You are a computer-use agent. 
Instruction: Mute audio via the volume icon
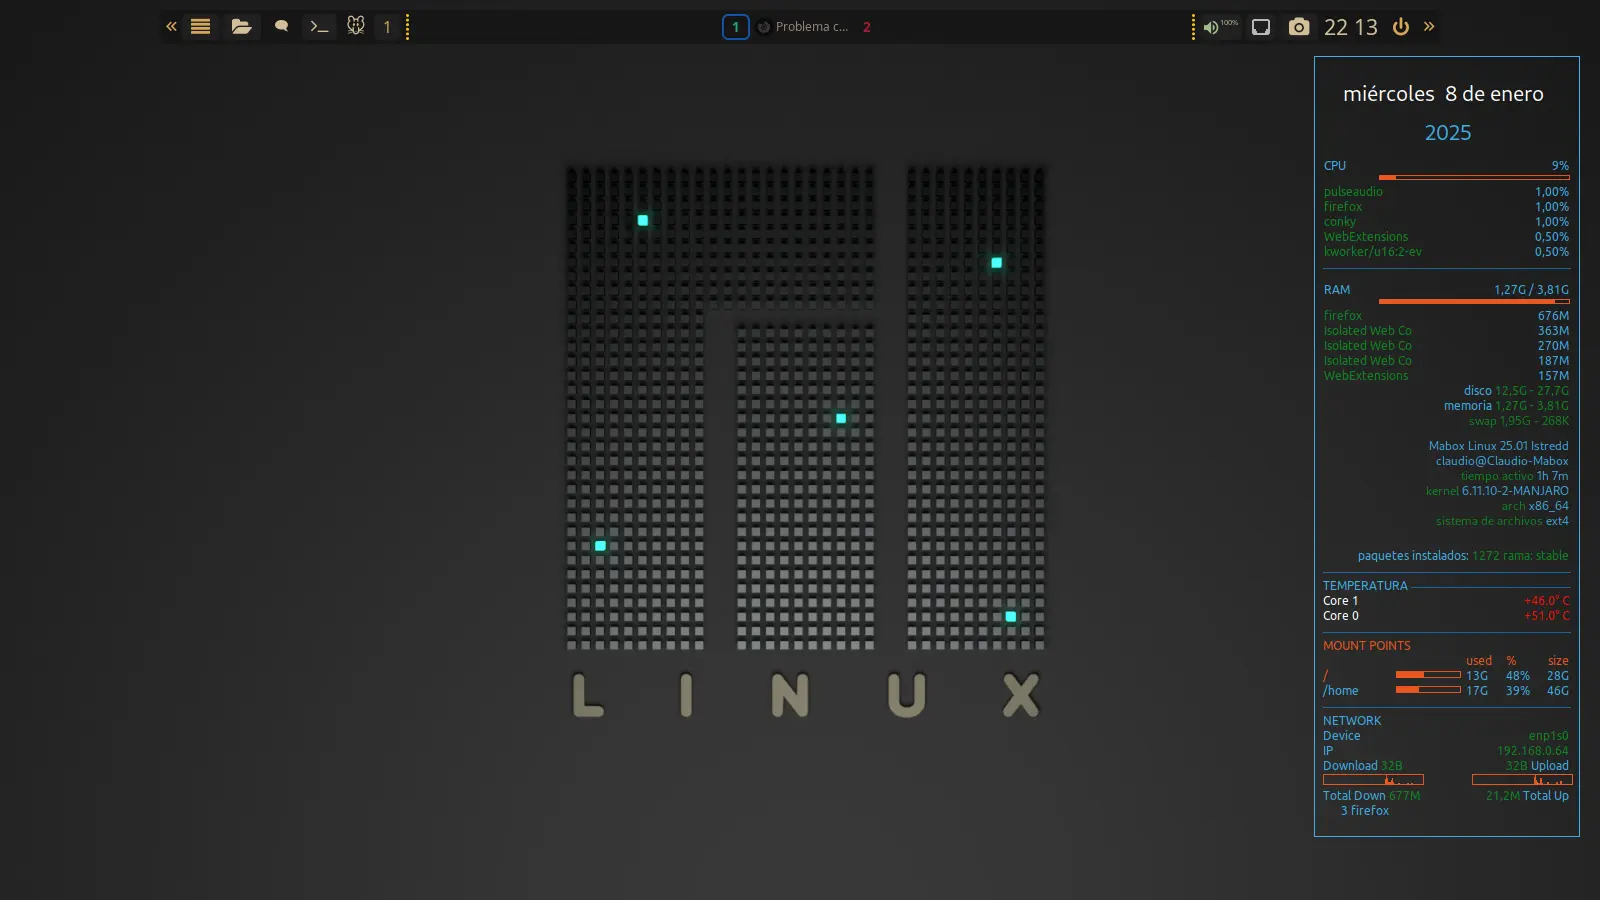(1212, 27)
